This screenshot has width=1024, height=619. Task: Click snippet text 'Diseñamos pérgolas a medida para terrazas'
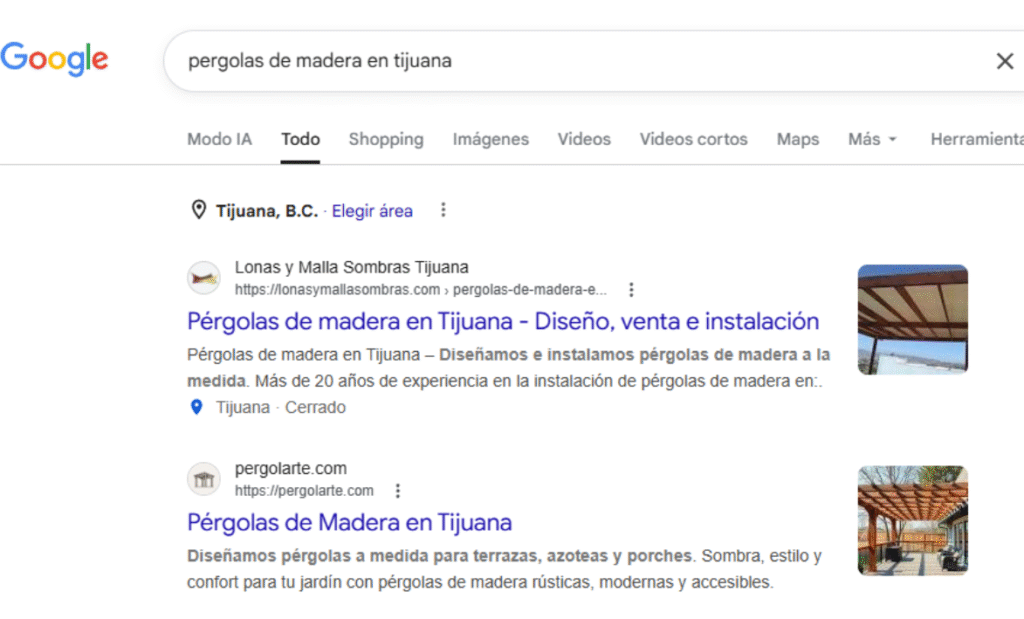click(x=366, y=556)
